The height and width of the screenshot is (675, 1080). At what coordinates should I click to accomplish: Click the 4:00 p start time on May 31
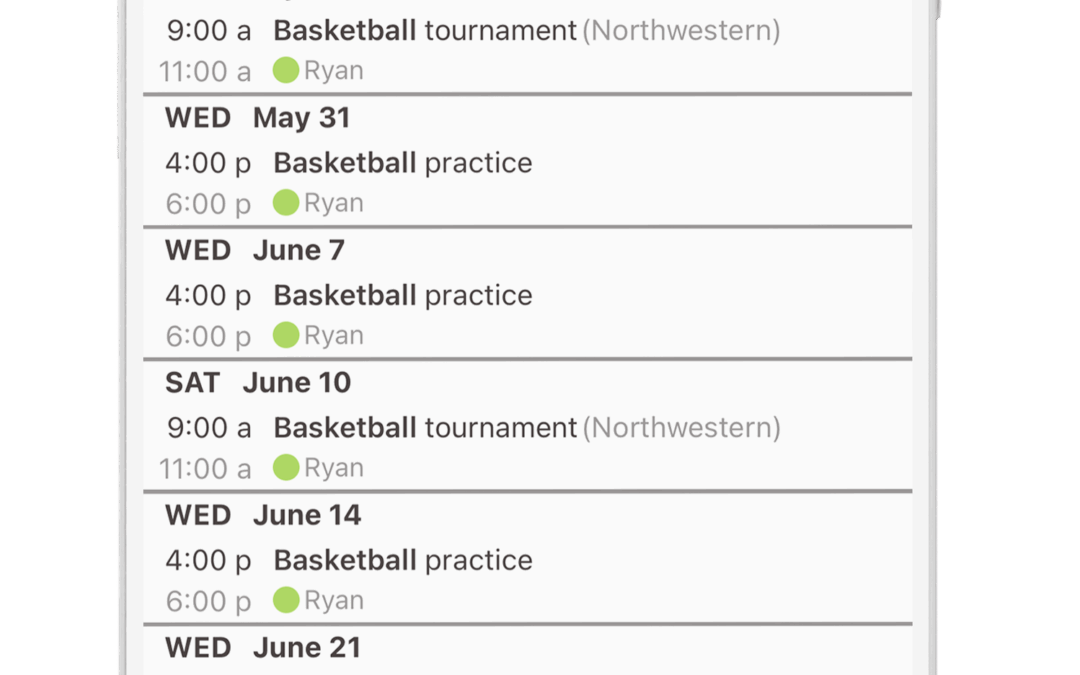click(x=208, y=164)
